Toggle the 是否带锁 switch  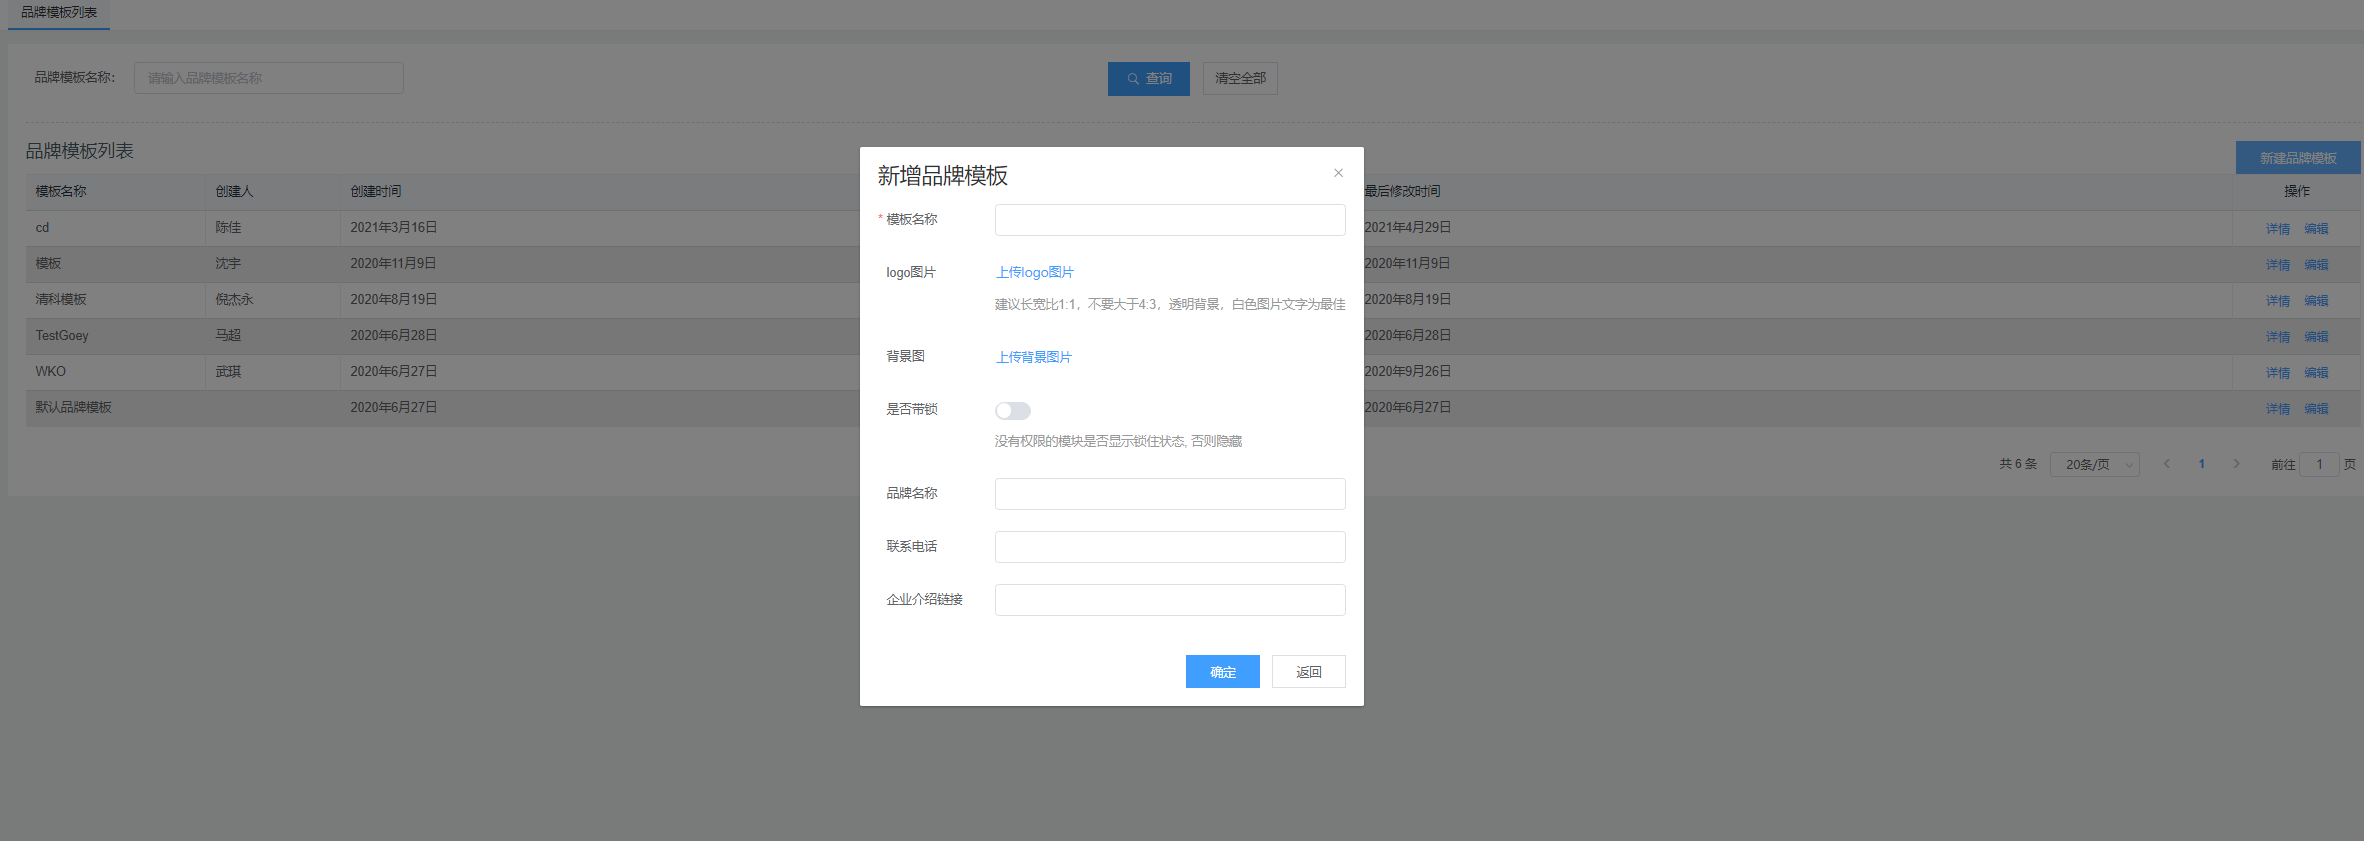coord(1012,411)
